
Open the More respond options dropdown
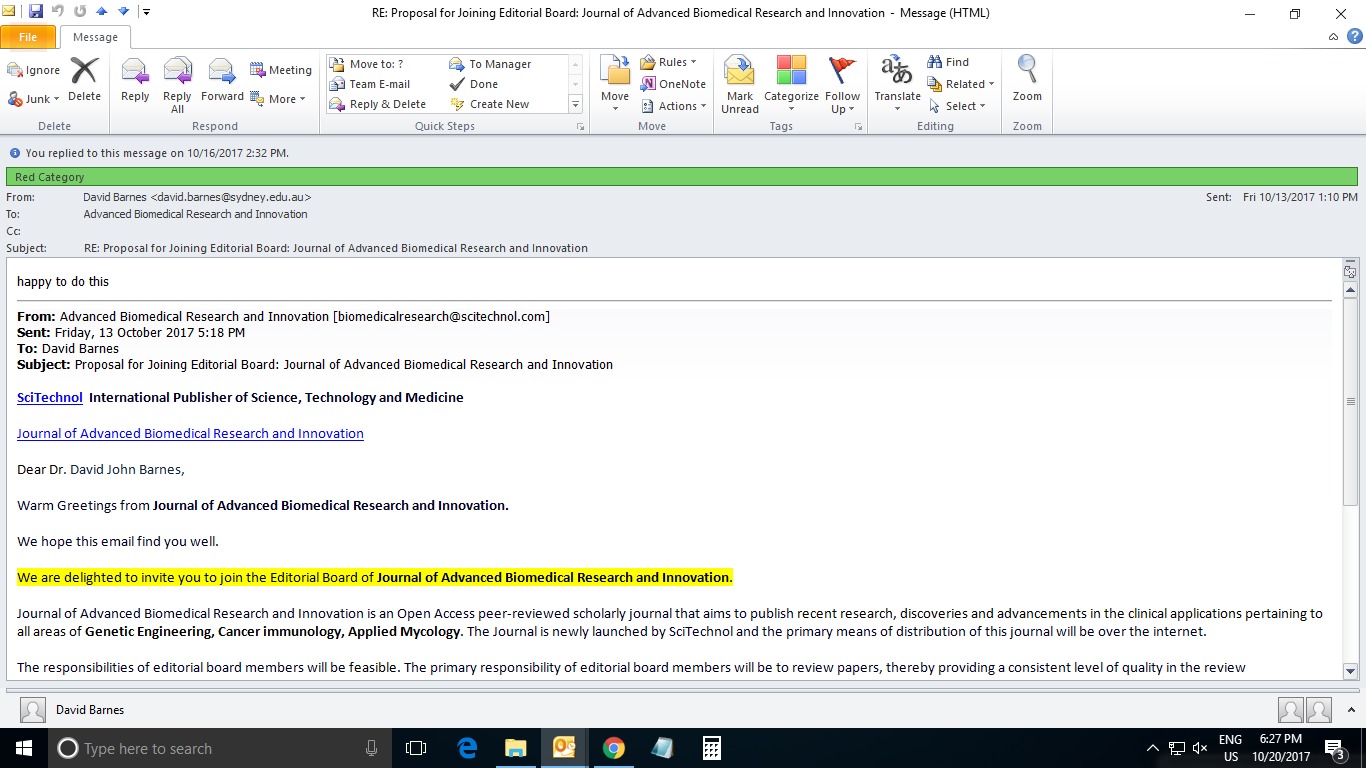click(278, 99)
